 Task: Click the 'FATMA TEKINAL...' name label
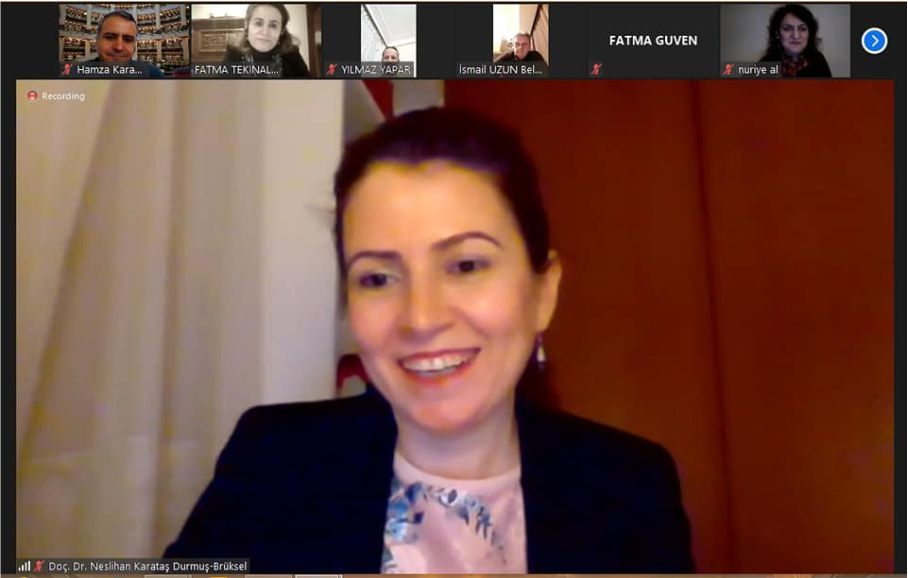[x=236, y=69]
